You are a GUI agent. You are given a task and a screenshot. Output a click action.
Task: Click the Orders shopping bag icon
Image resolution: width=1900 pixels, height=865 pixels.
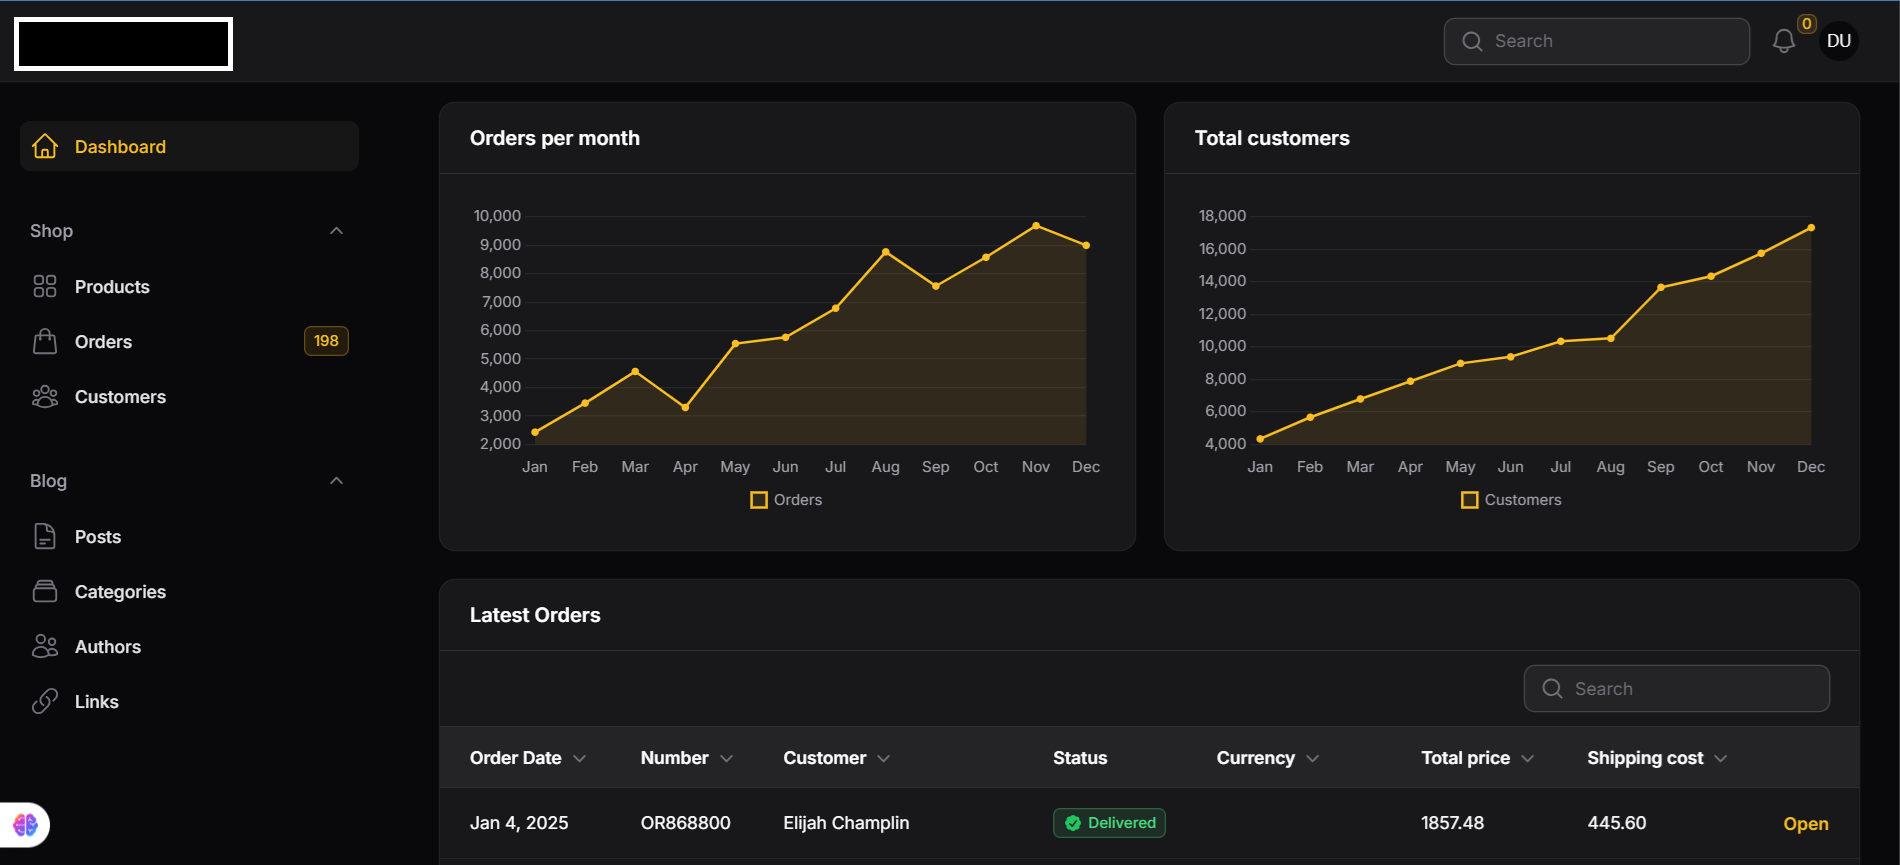pos(45,342)
